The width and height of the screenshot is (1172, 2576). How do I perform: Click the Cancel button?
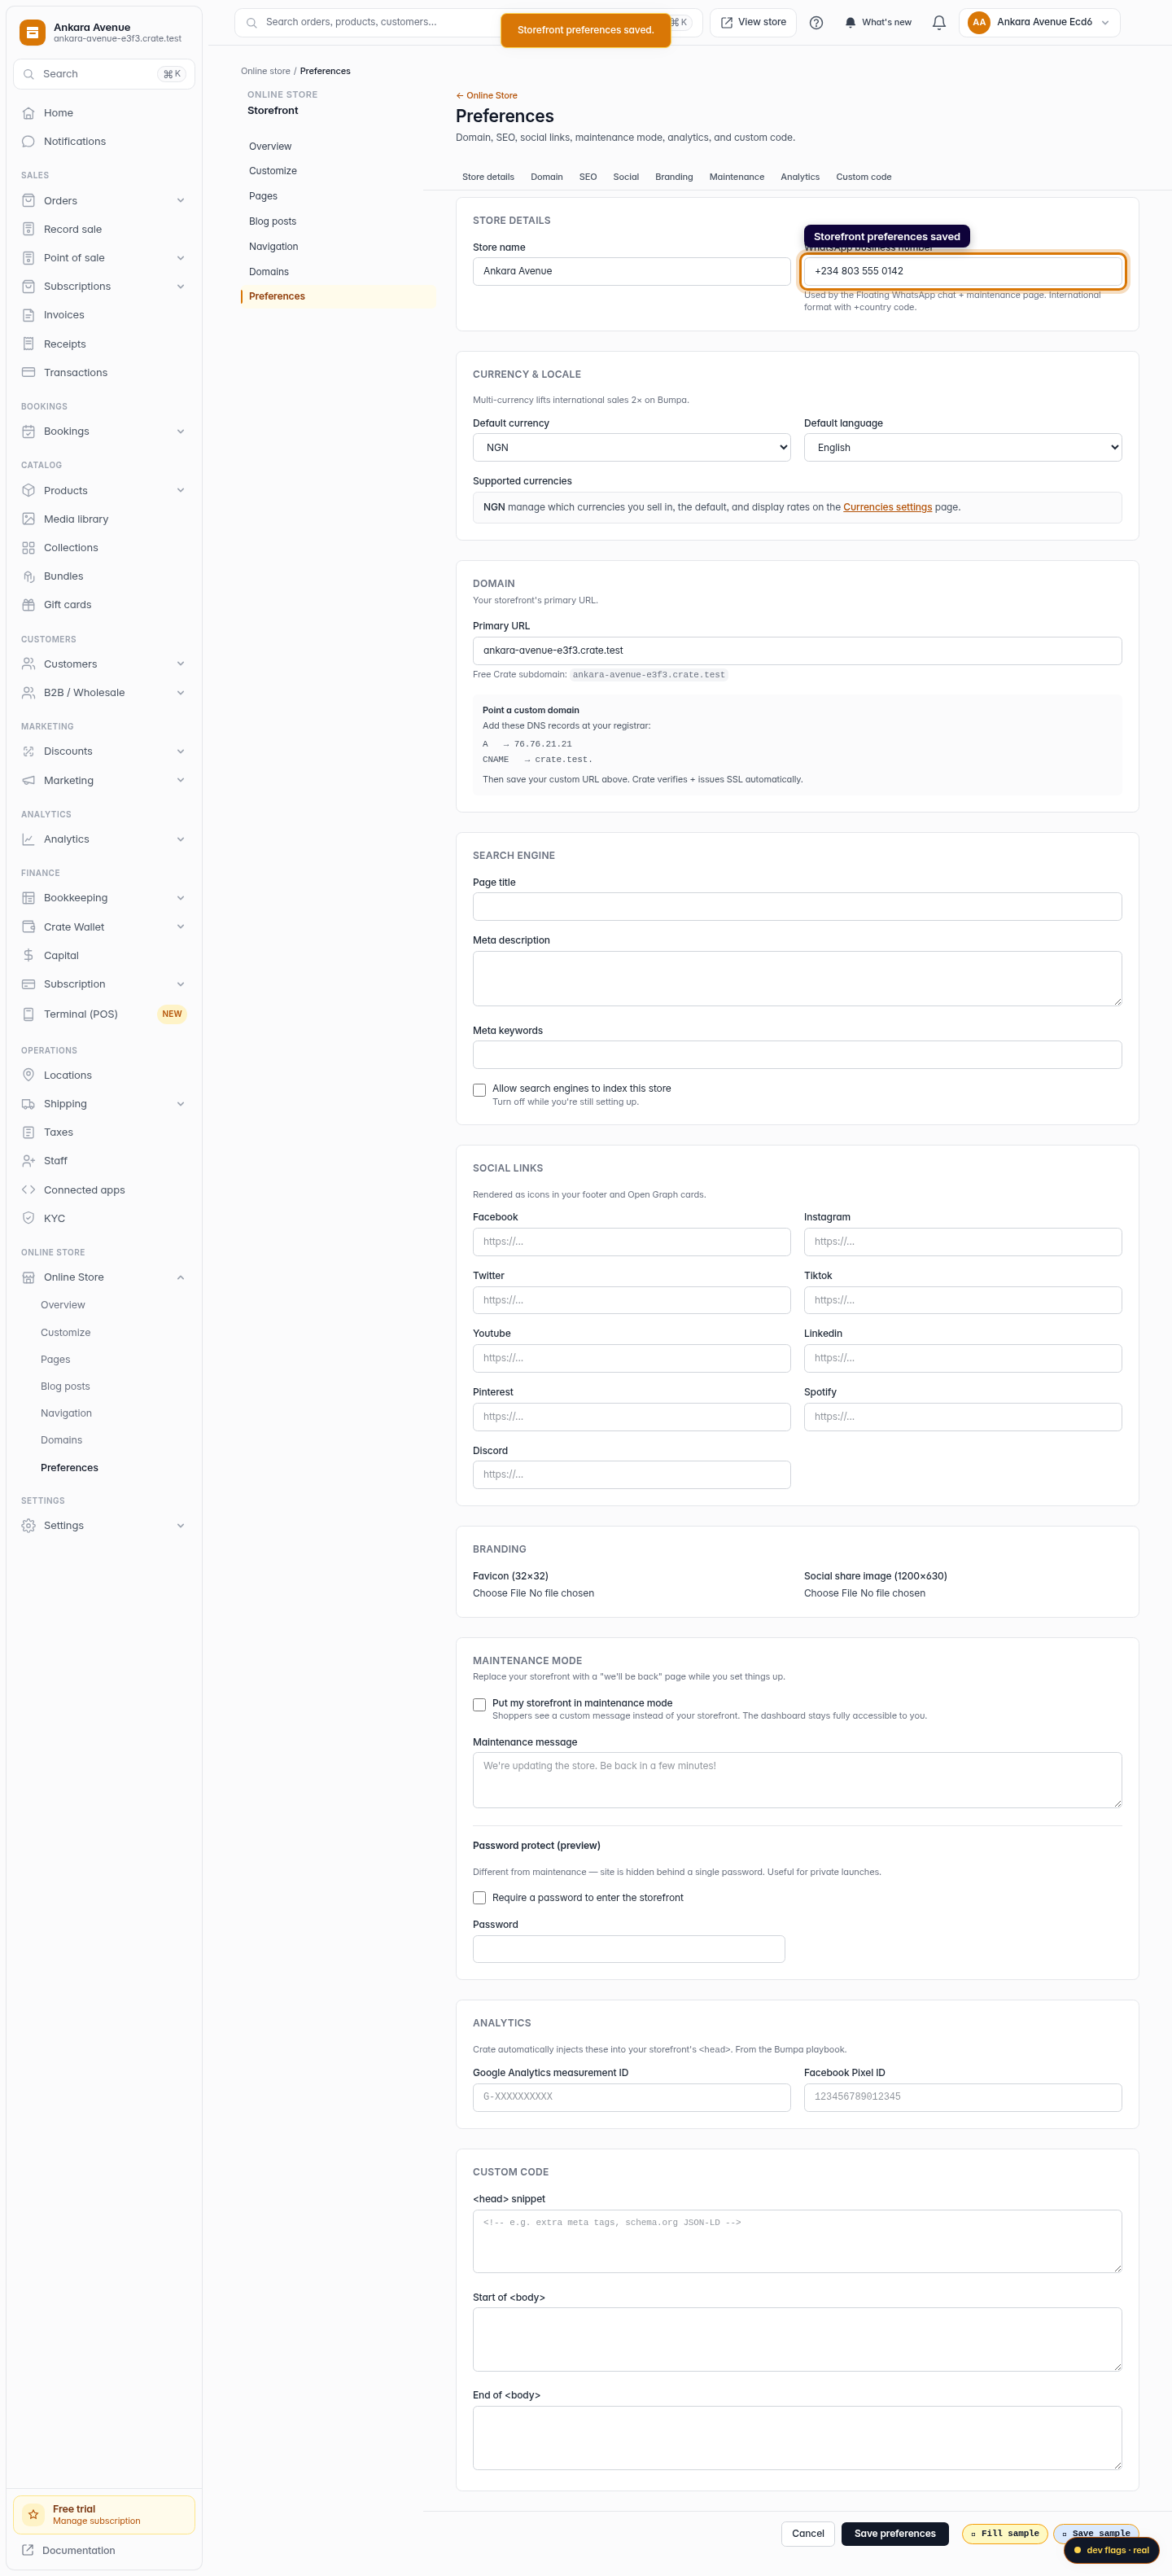point(808,2533)
